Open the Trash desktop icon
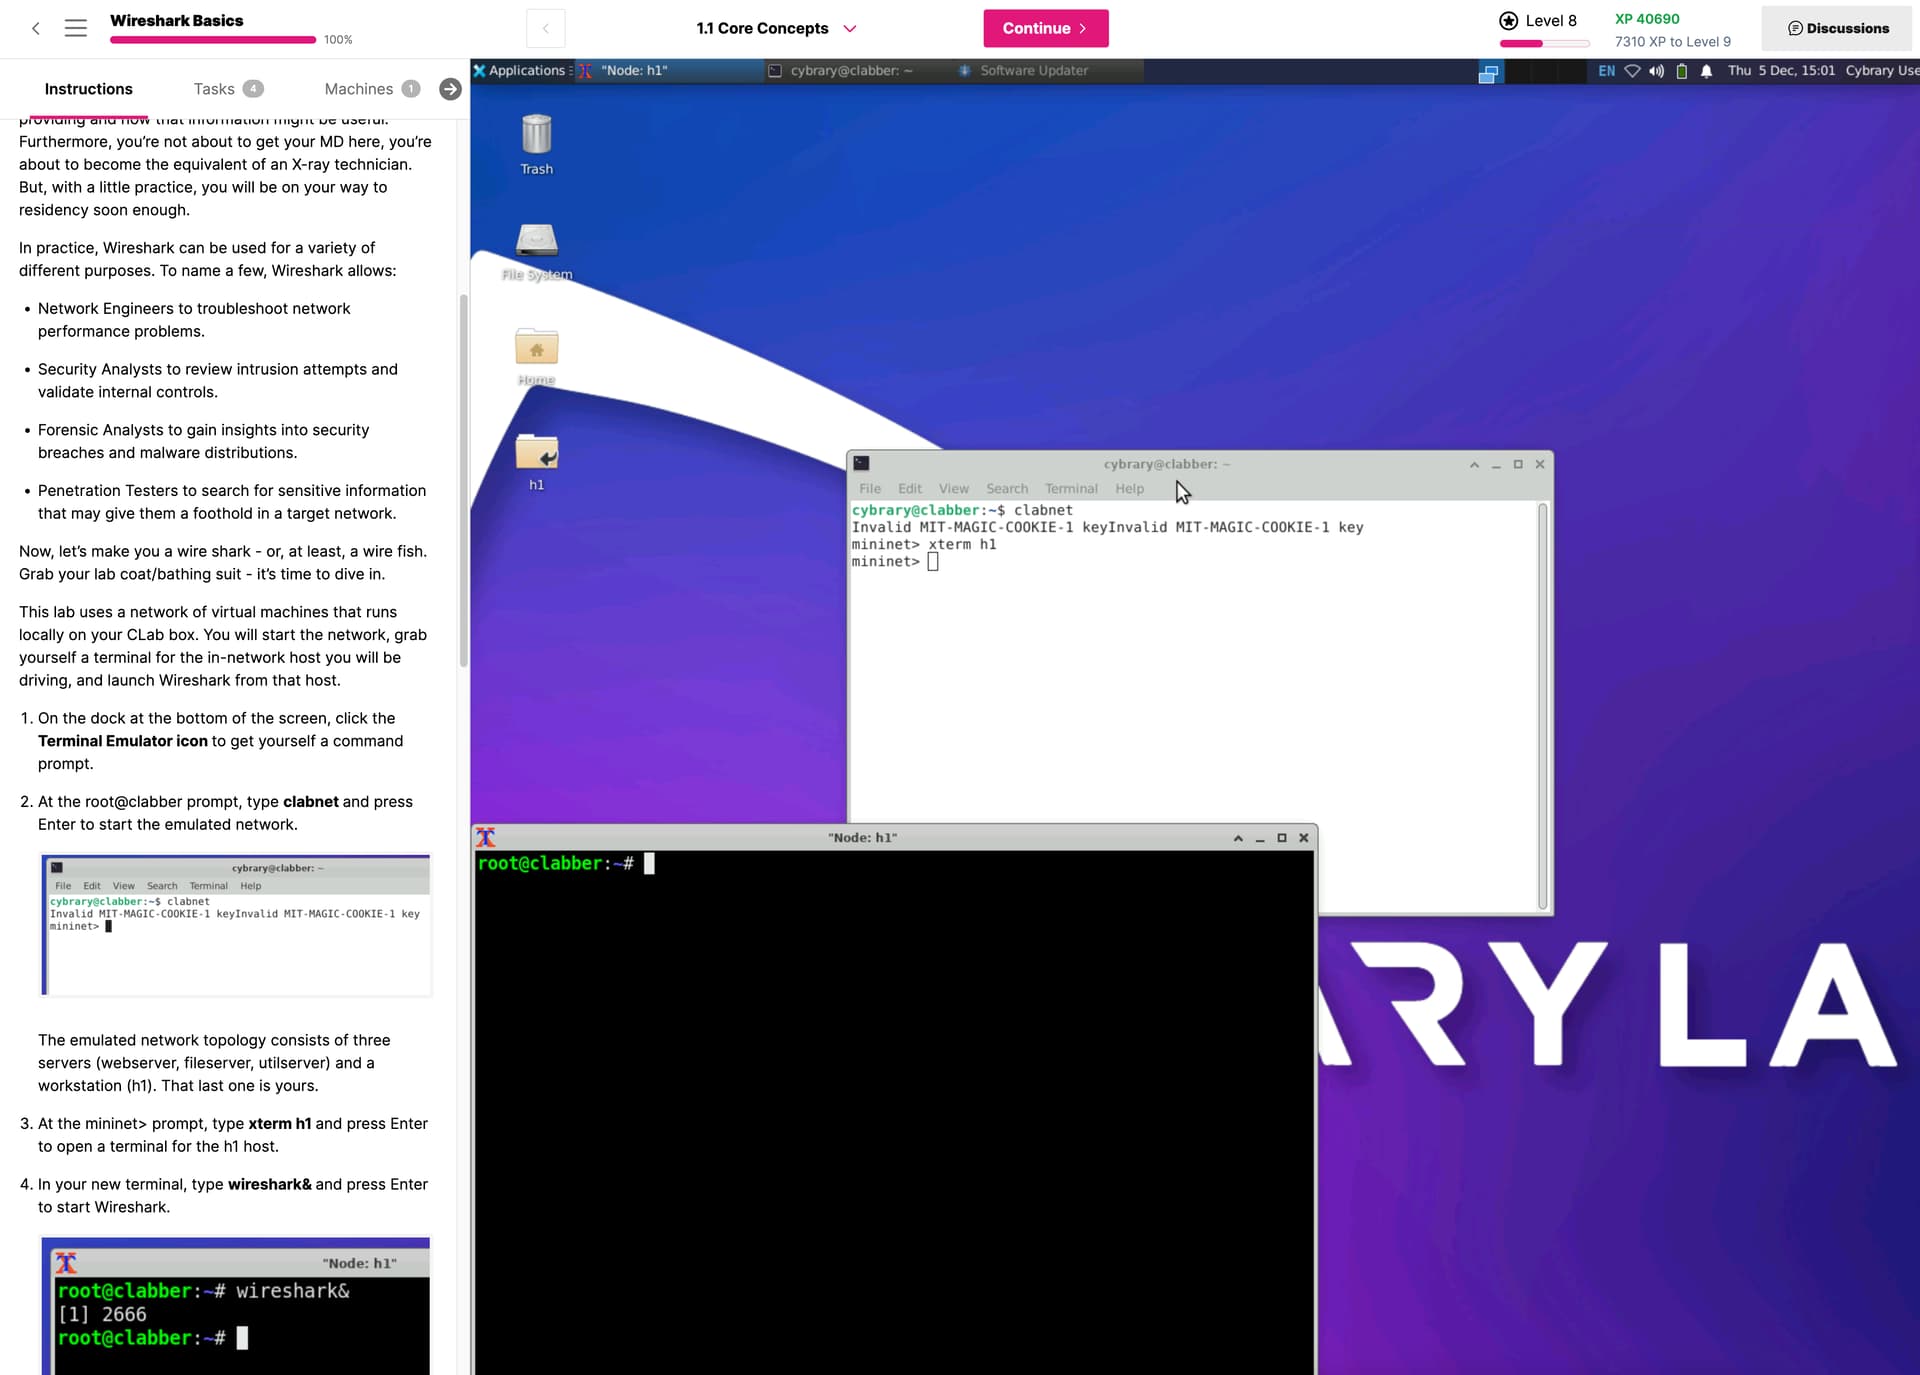Screen dimensions: 1920x1375 pos(536,136)
